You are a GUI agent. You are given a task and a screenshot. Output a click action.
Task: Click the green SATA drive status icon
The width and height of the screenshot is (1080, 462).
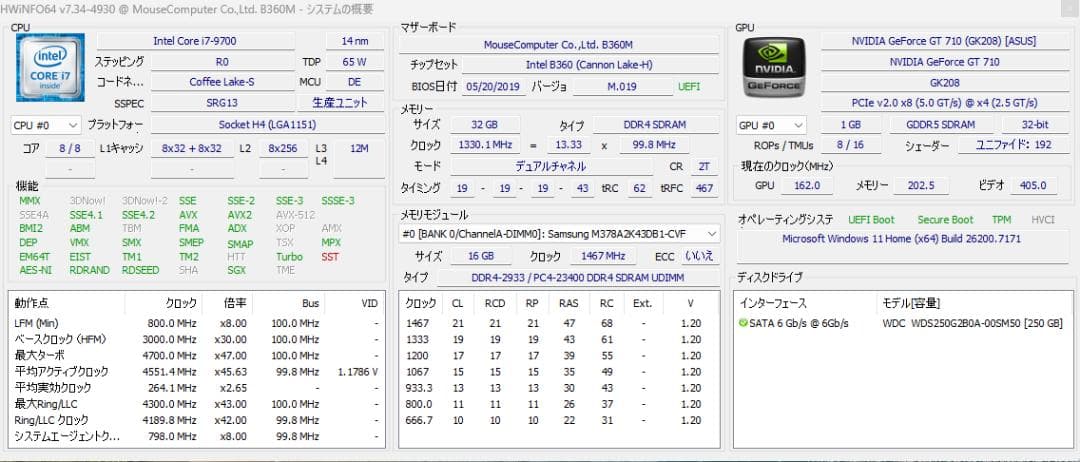click(742, 323)
